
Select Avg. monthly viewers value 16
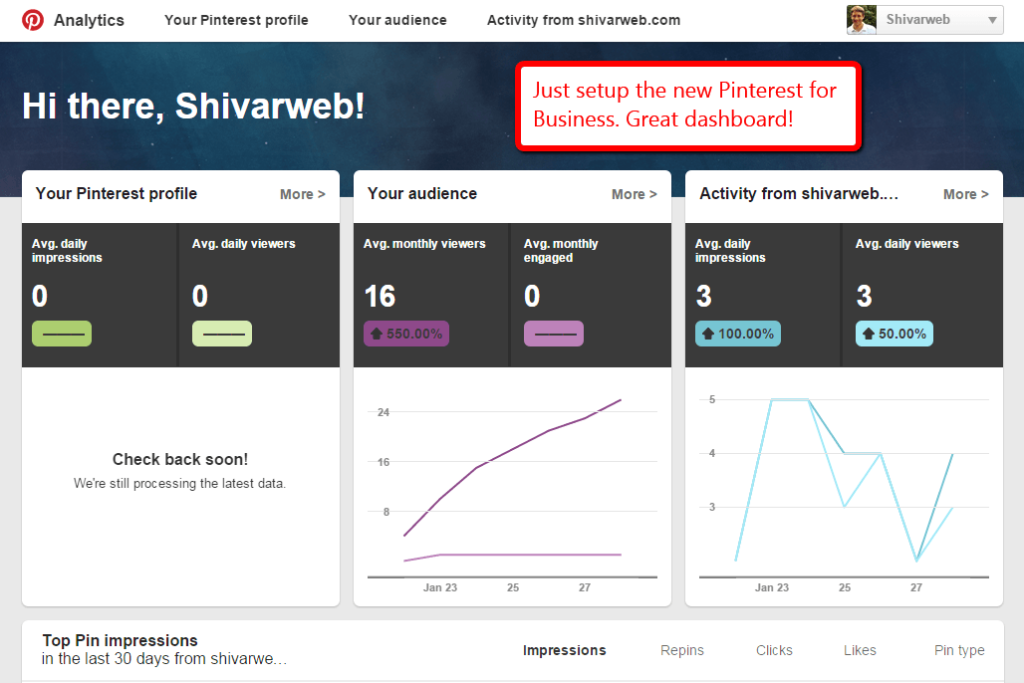[379, 296]
